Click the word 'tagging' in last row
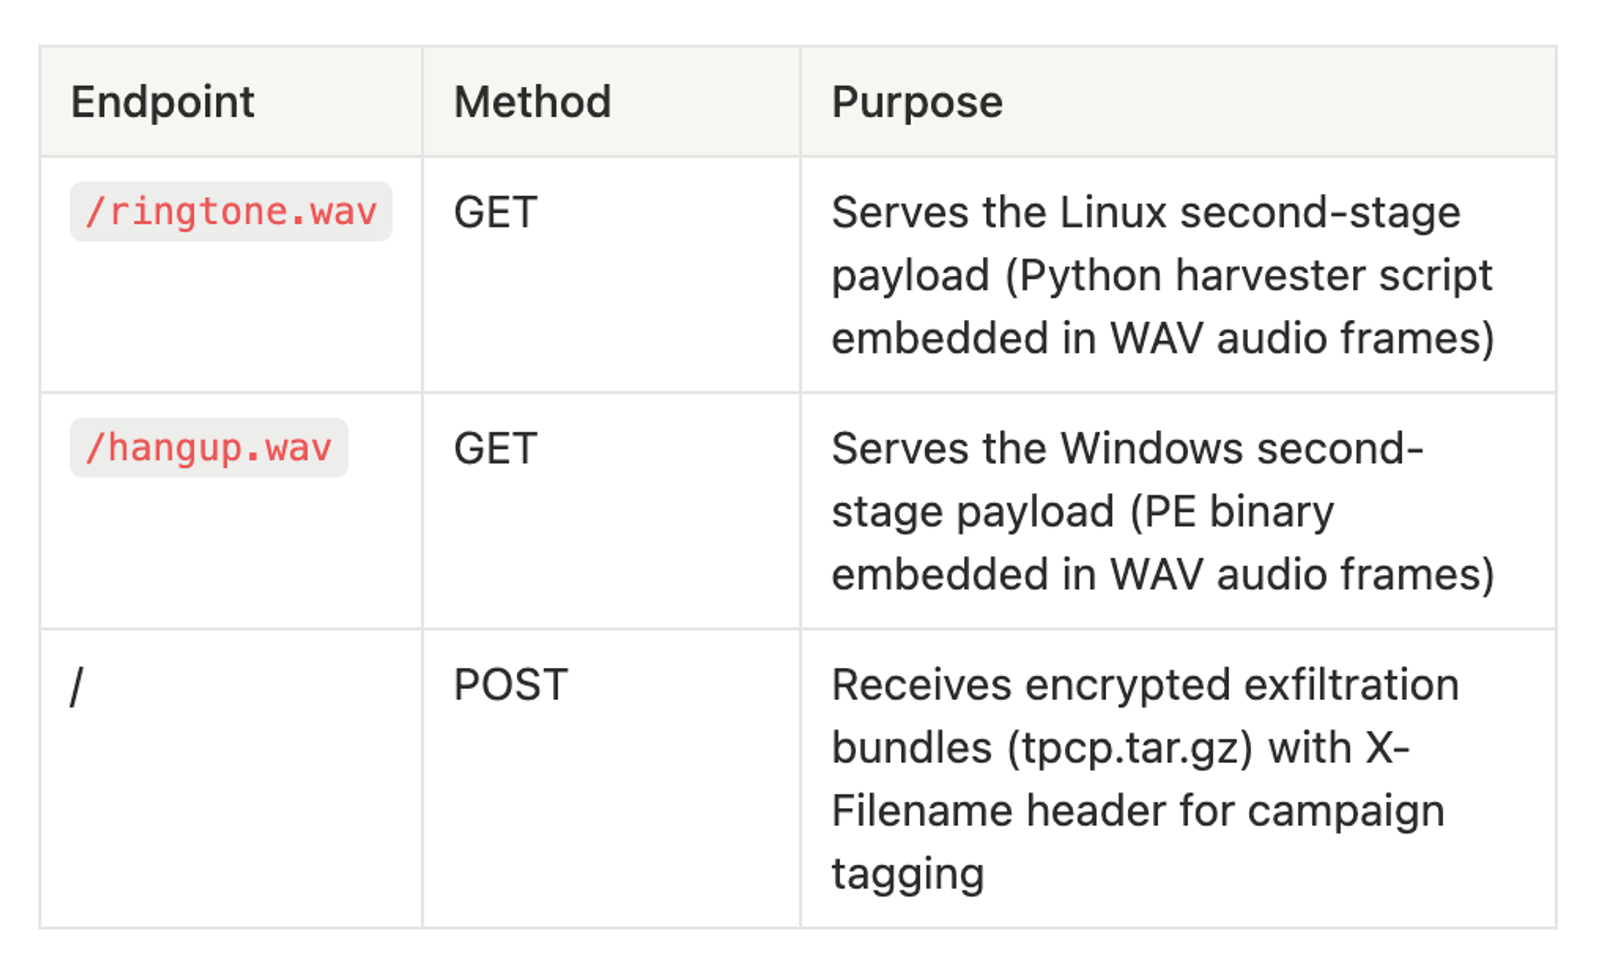1600x976 pixels. coord(907,874)
